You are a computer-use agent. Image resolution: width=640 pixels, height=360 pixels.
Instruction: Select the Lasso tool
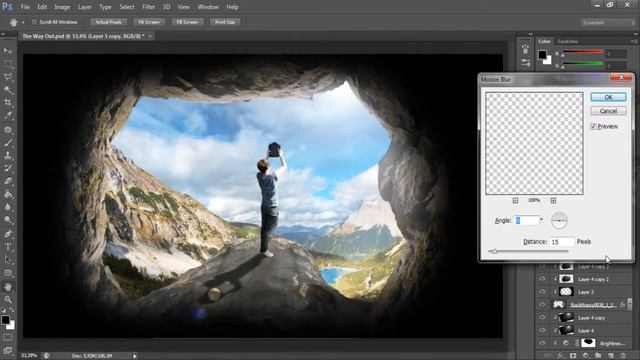pyautogui.click(x=8, y=77)
